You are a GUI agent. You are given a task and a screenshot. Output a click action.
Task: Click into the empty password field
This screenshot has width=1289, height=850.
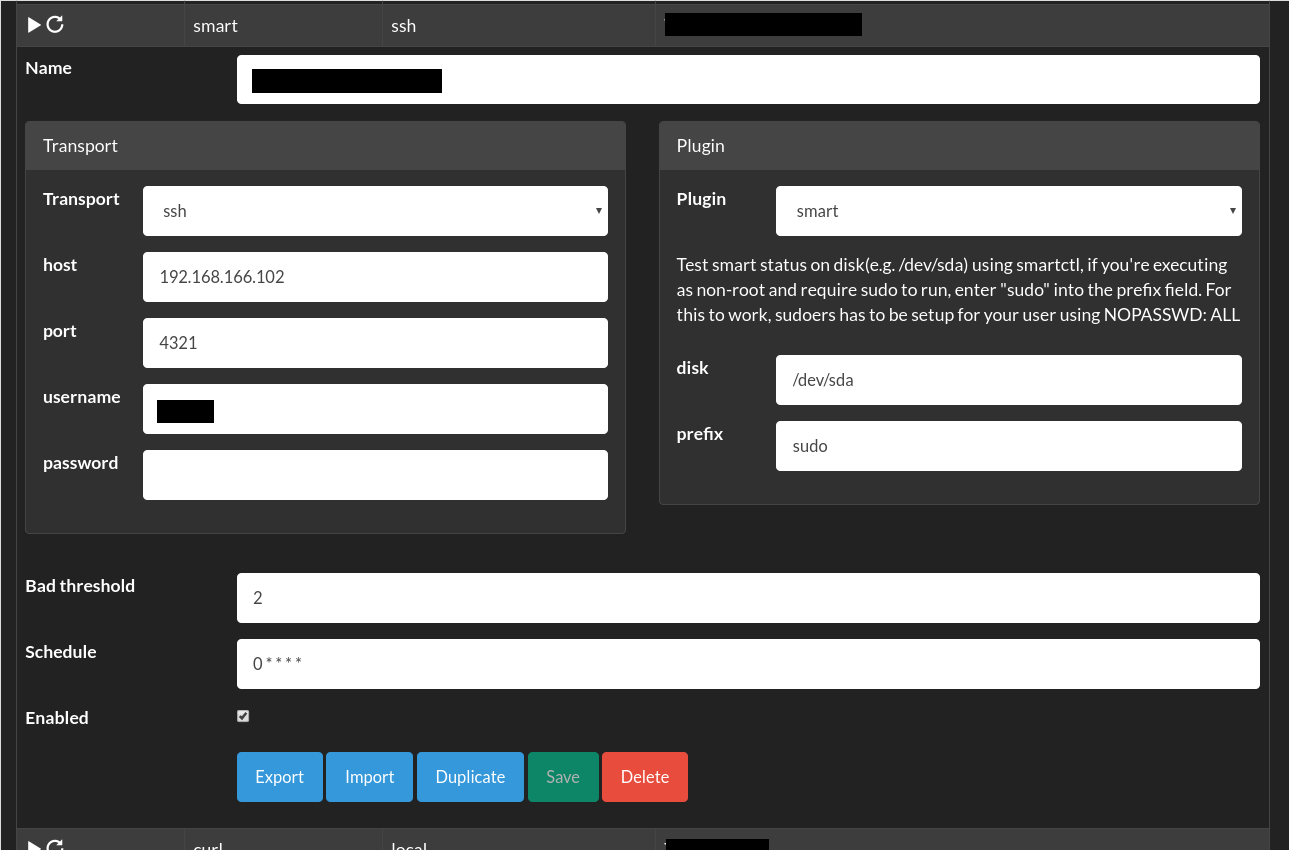pyautogui.click(x=375, y=475)
